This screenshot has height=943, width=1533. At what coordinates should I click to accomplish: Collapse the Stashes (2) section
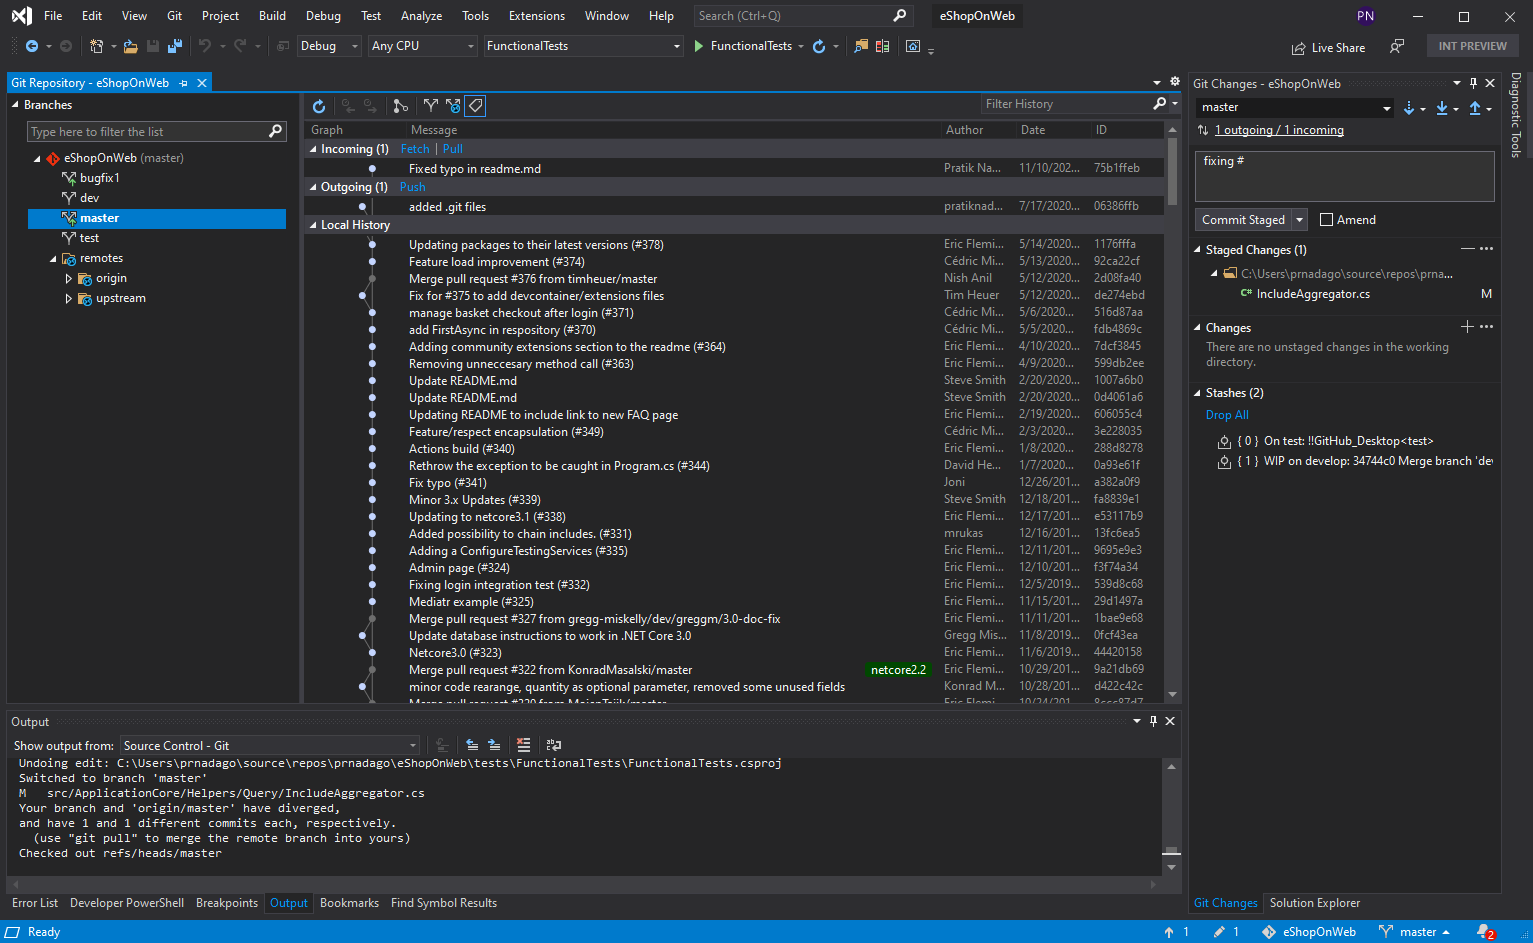coord(1198,393)
